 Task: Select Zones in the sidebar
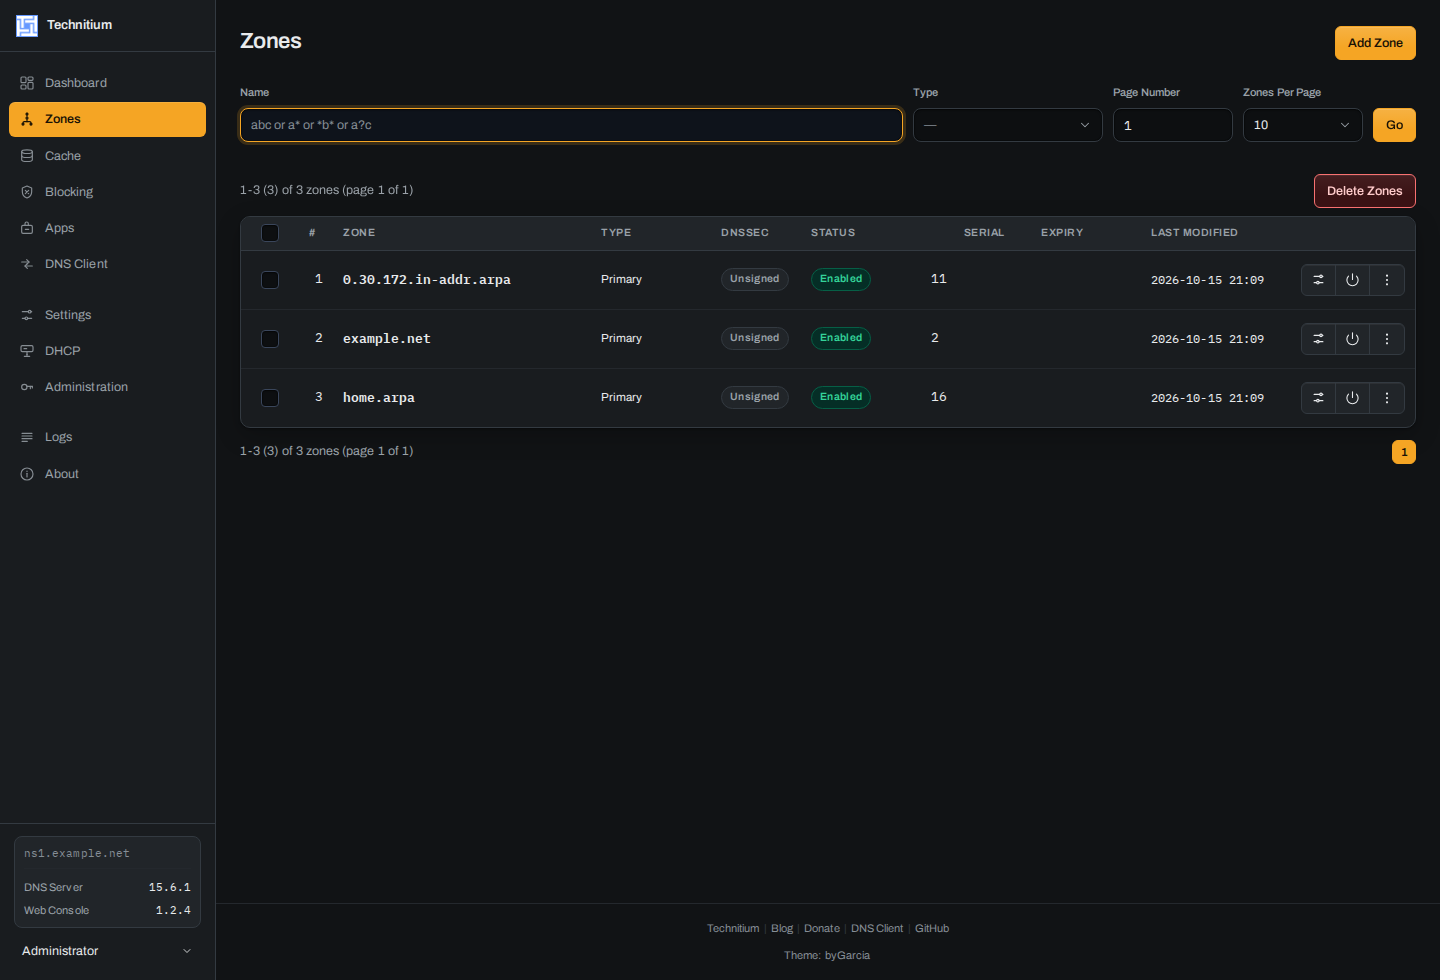(107, 119)
